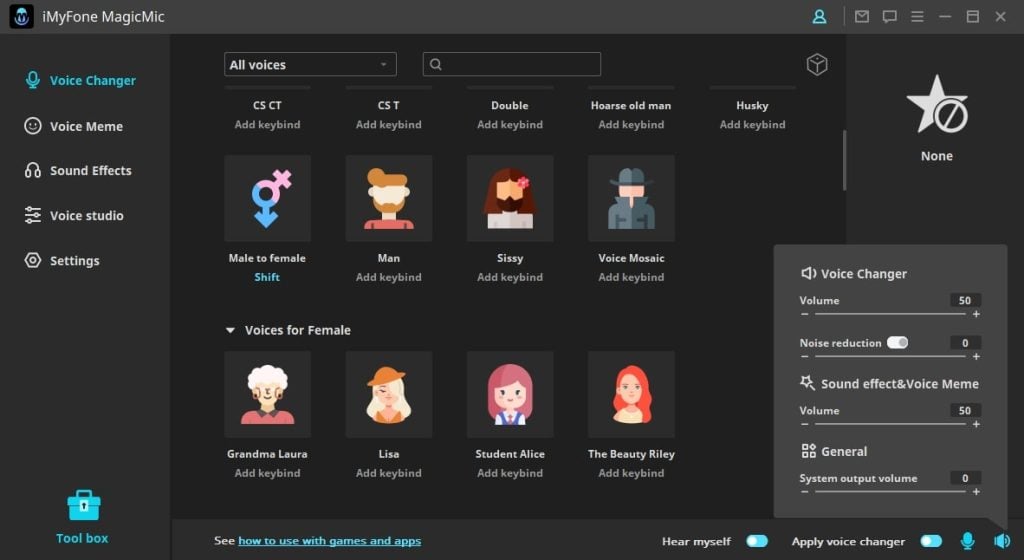Image resolution: width=1024 pixels, height=560 pixels.
Task: Add keybind for Man voice
Action: coord(389,277)
